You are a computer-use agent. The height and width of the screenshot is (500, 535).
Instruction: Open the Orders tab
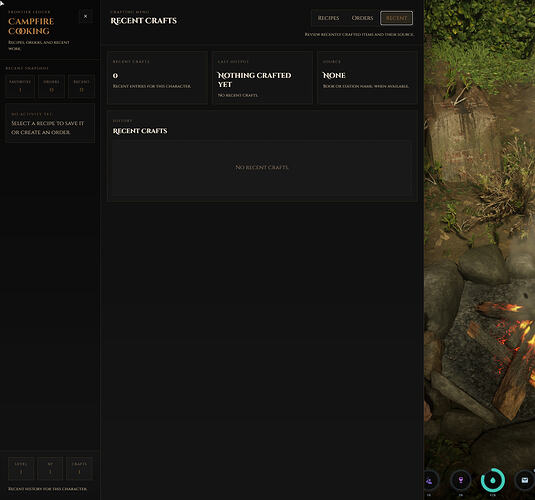[x=362, y=18]
